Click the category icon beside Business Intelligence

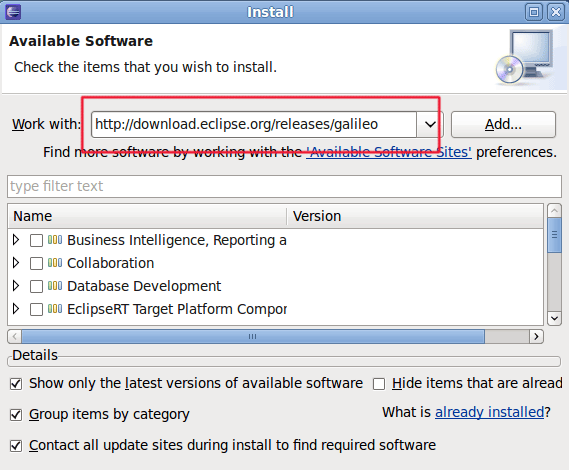point(55,240)
